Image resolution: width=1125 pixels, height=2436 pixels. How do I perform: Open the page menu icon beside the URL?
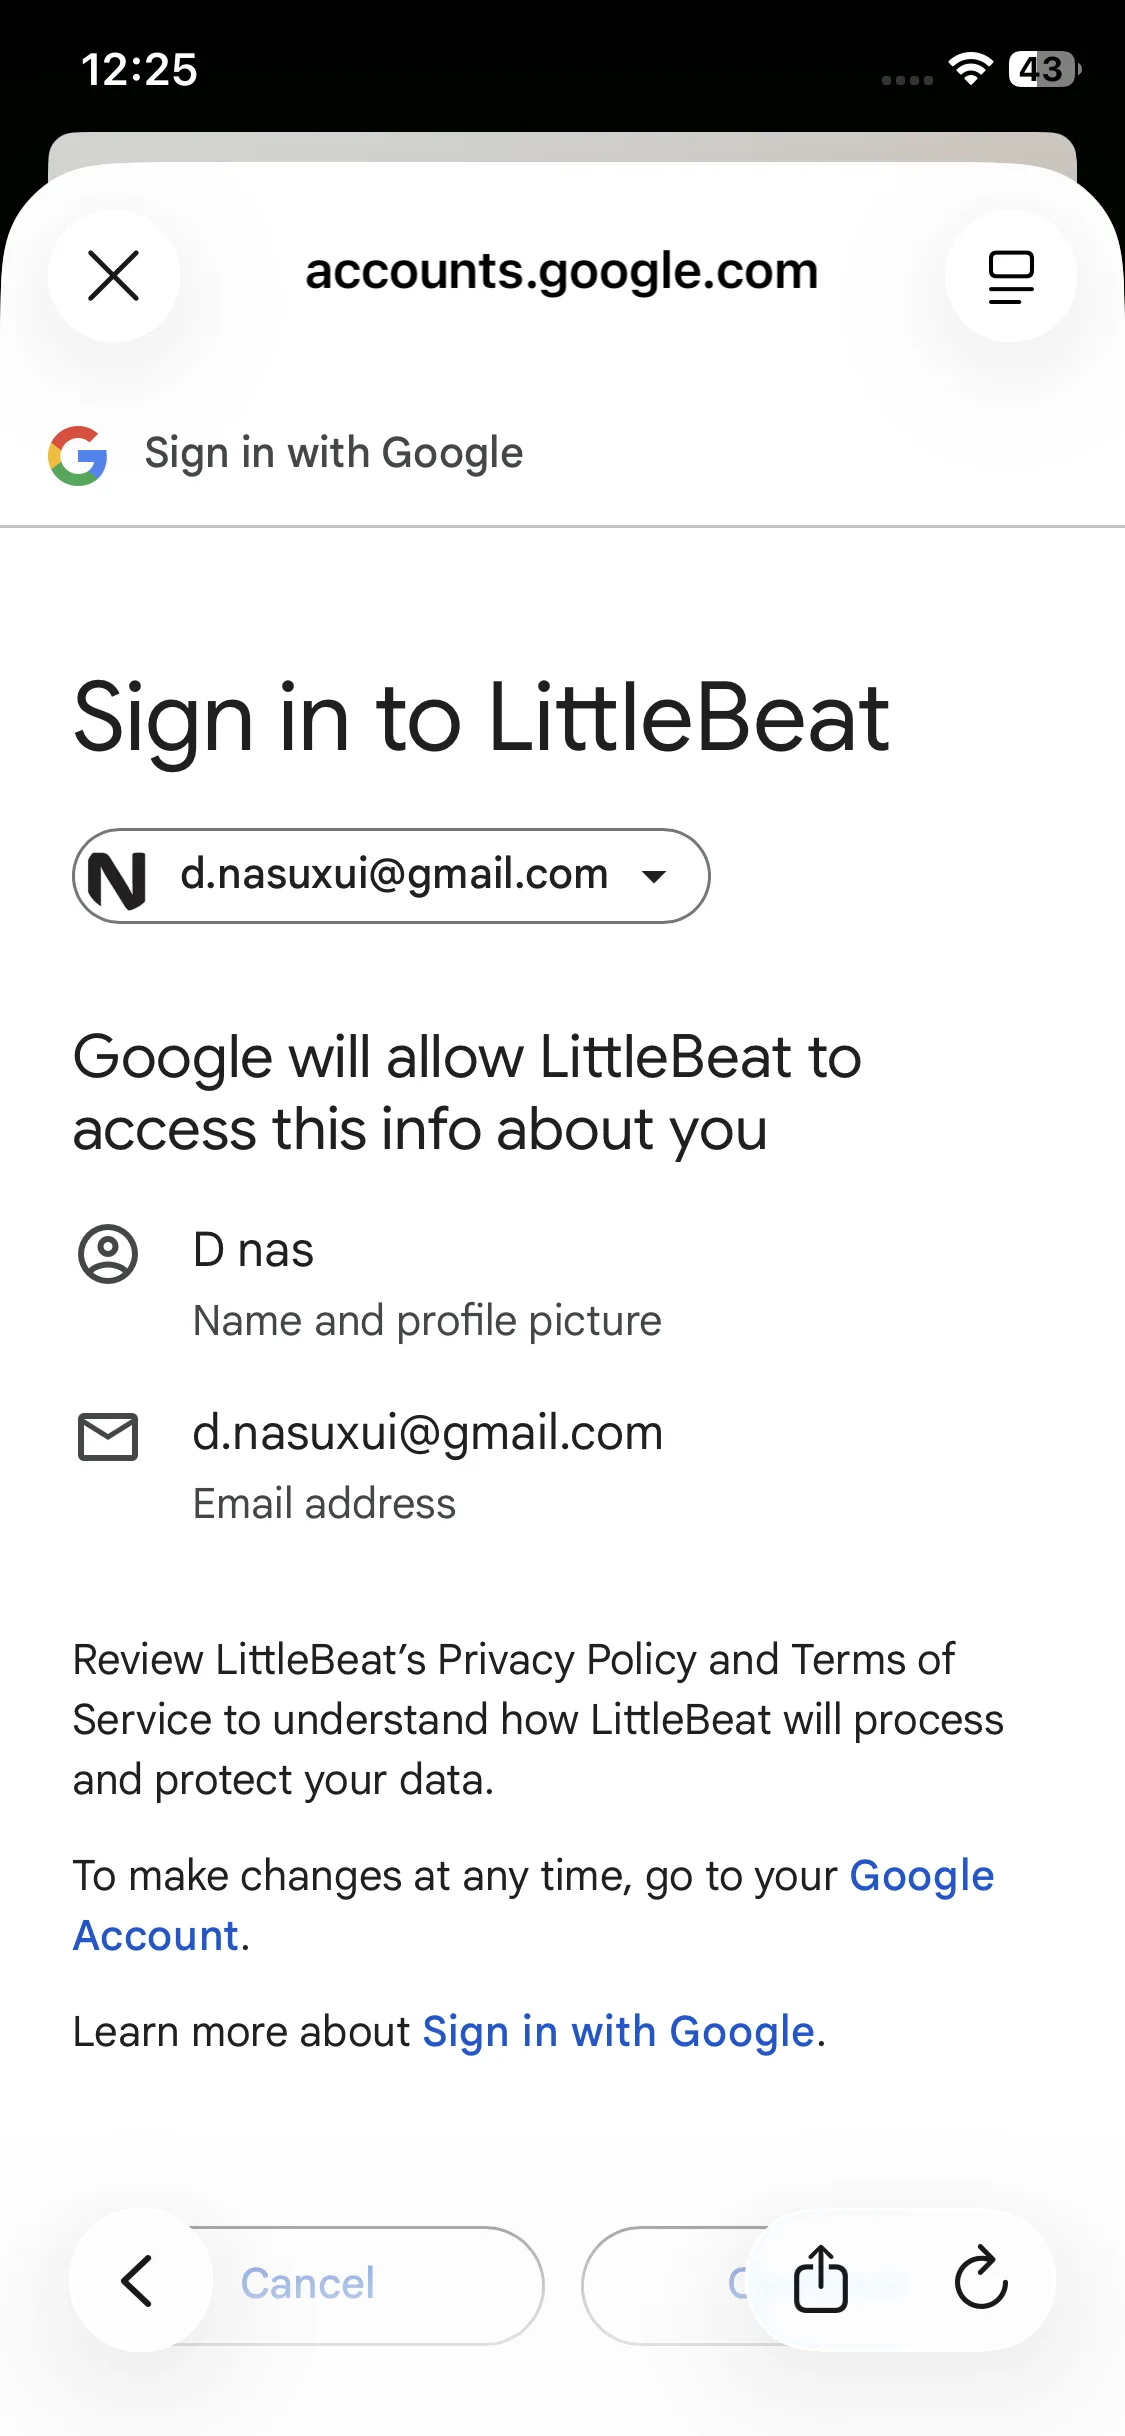pyautogui.click(x=1010, y=276)
